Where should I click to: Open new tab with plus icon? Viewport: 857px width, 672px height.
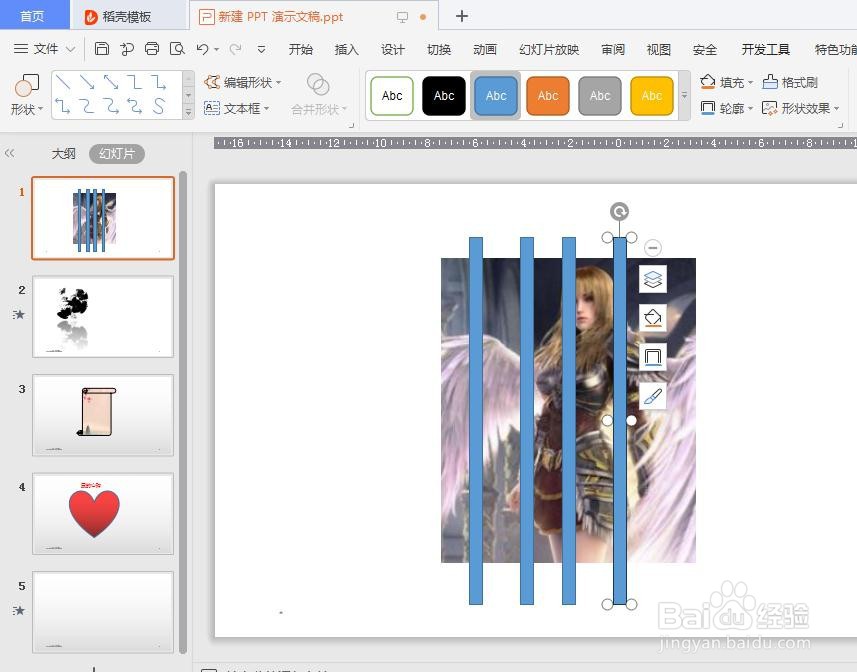[x=462, y=16]
